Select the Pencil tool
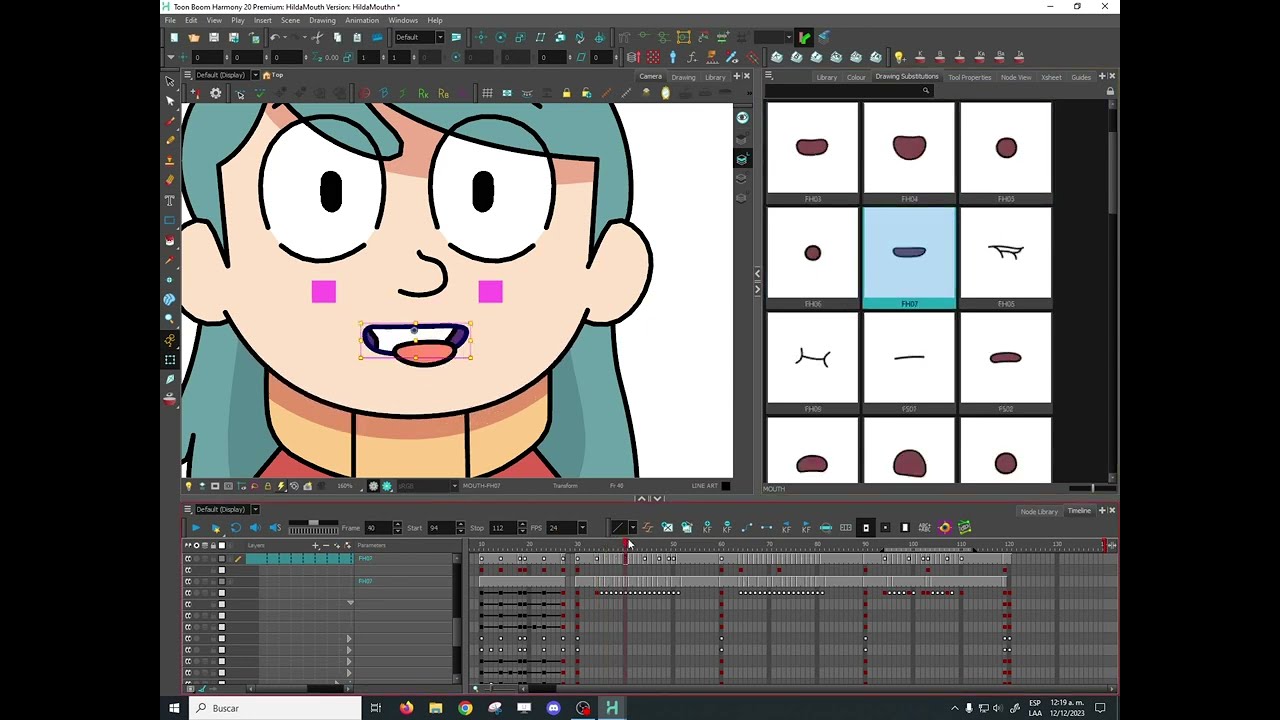 (x=170, y=141)
